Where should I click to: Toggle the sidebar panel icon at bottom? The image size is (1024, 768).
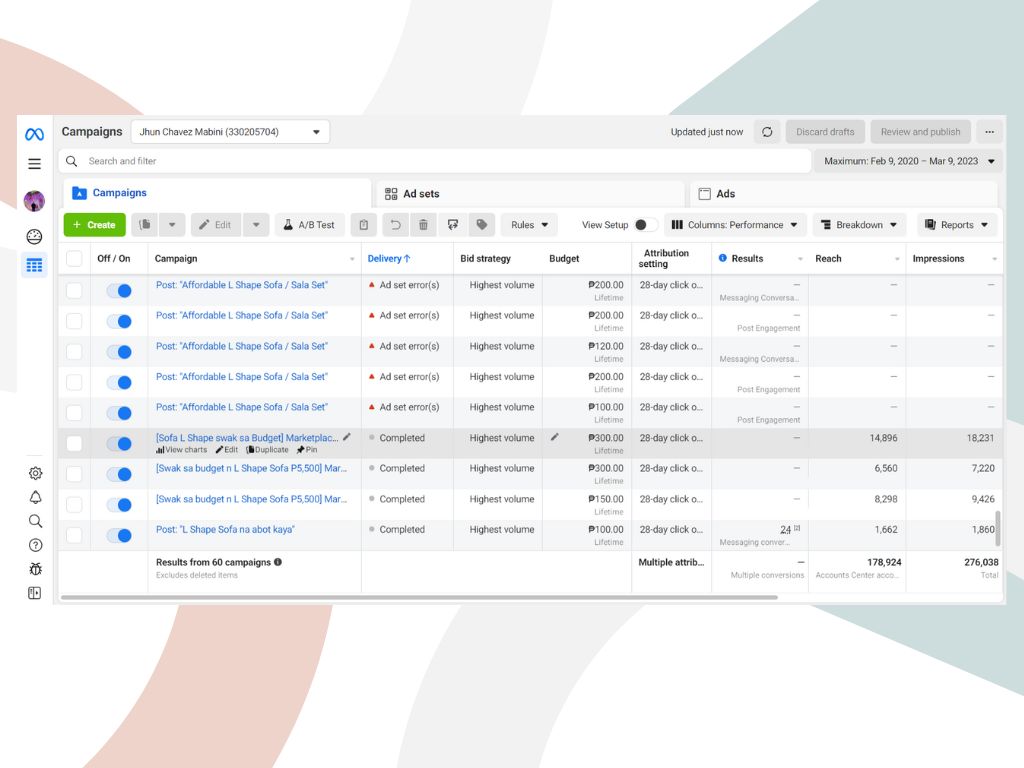point(35,593)
